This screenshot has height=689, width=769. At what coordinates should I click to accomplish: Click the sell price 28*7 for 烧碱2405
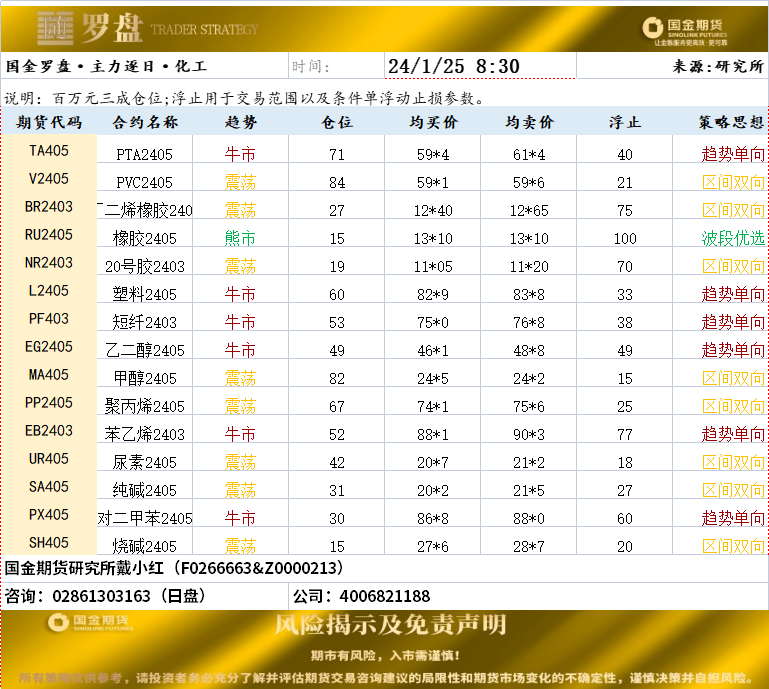[529, 546]
